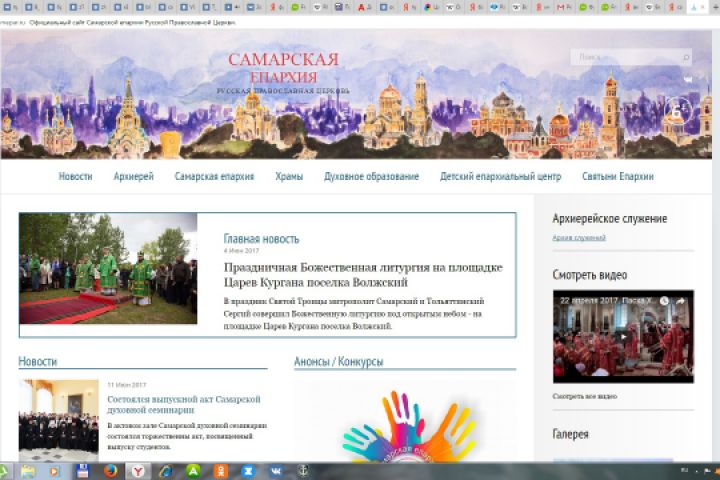Open the Детский епархиальный центр menu item

click(501, 176)
